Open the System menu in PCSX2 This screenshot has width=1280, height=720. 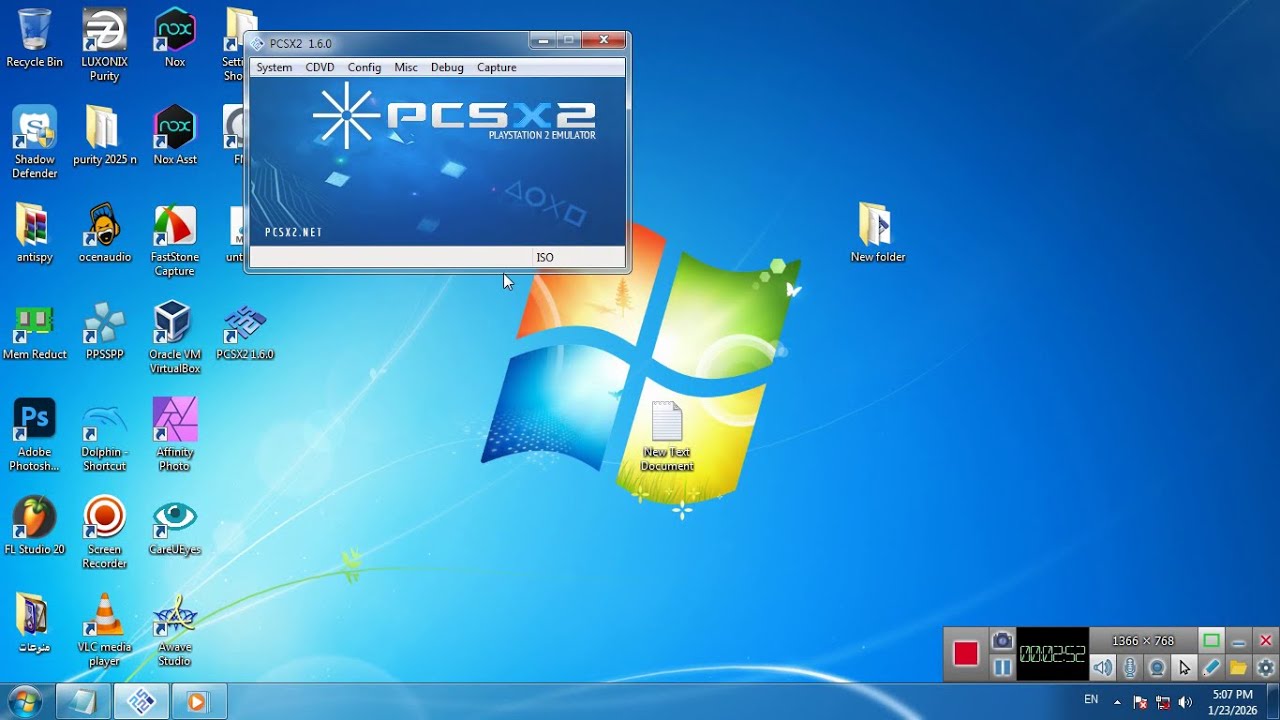pyautogui.click(x=274, y=67)
